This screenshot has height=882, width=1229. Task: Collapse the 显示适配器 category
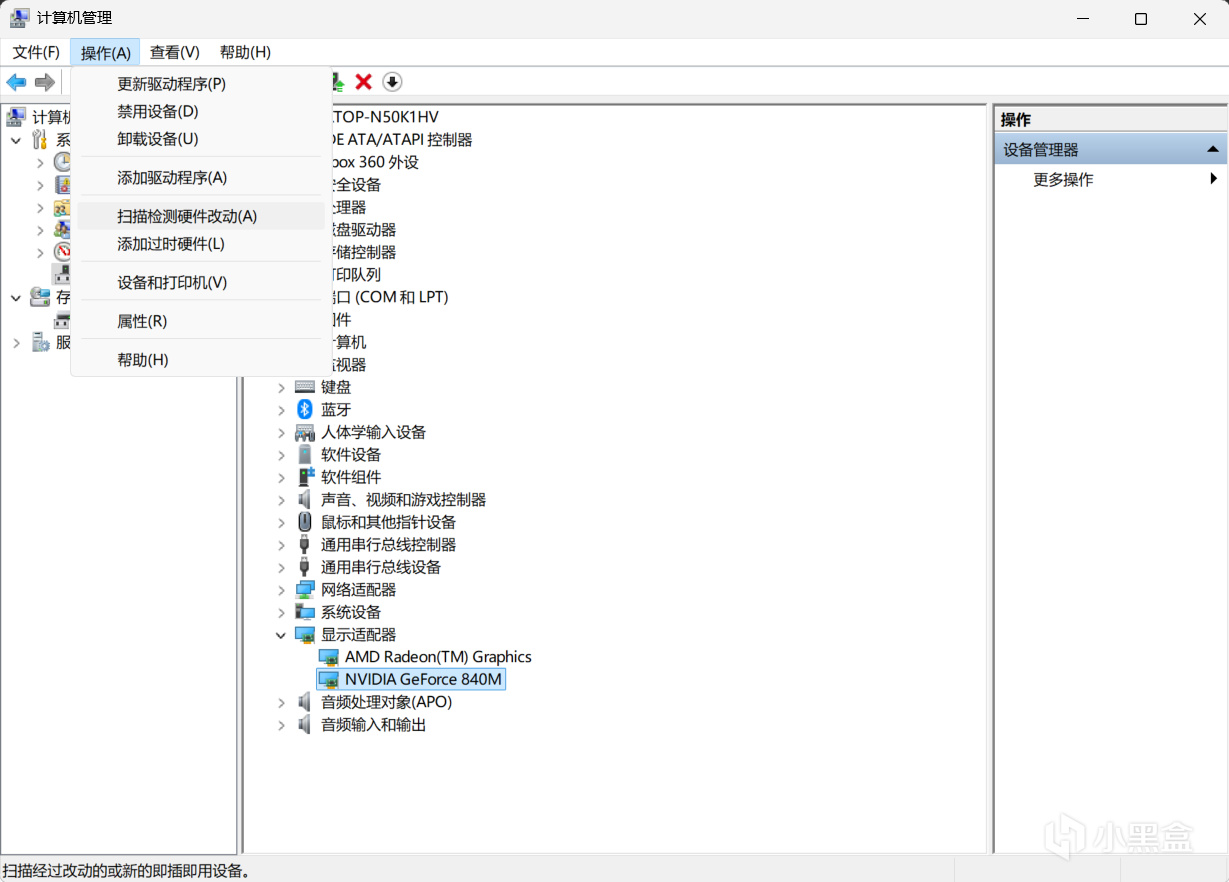pos(282,635)
